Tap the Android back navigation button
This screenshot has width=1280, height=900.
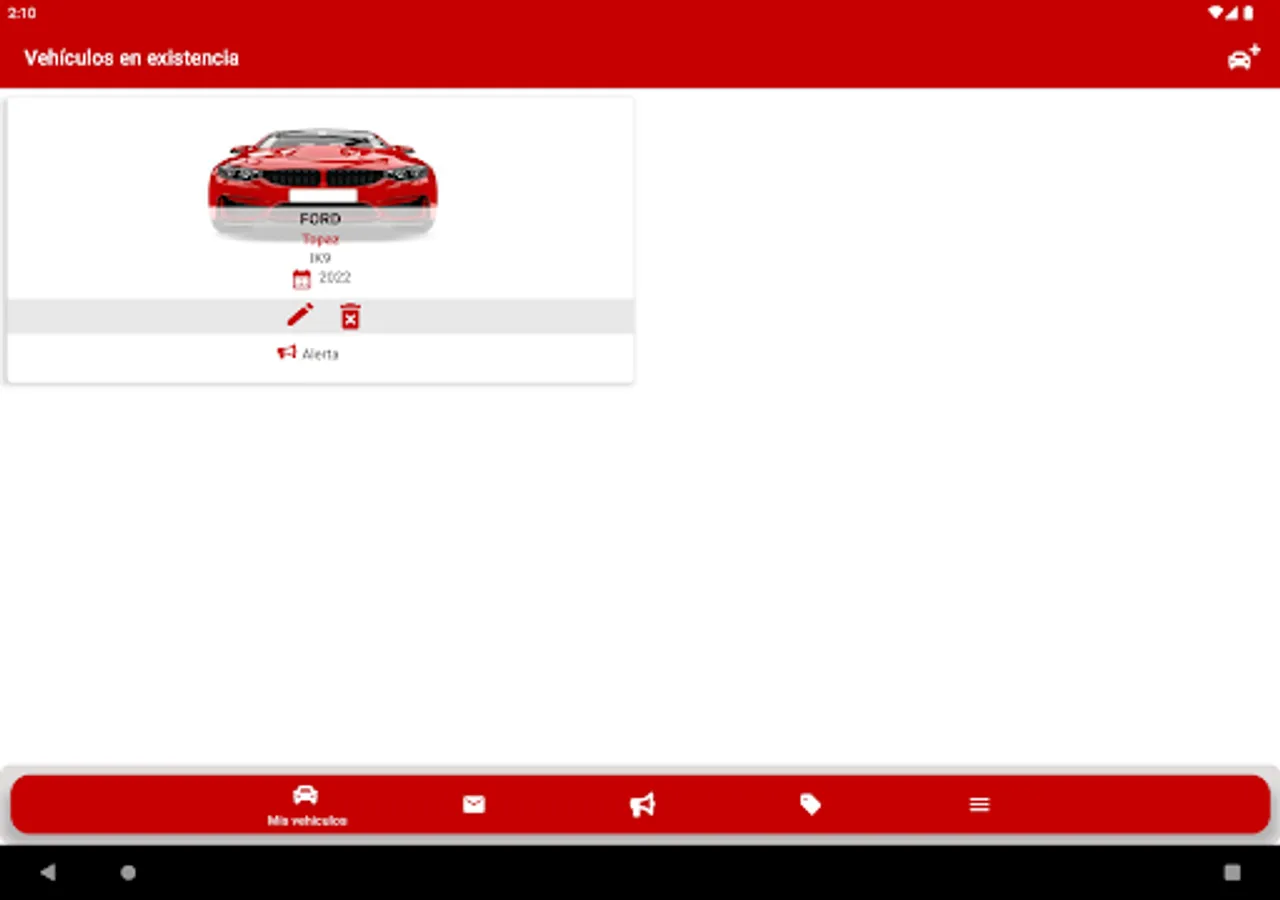point(47,872)
